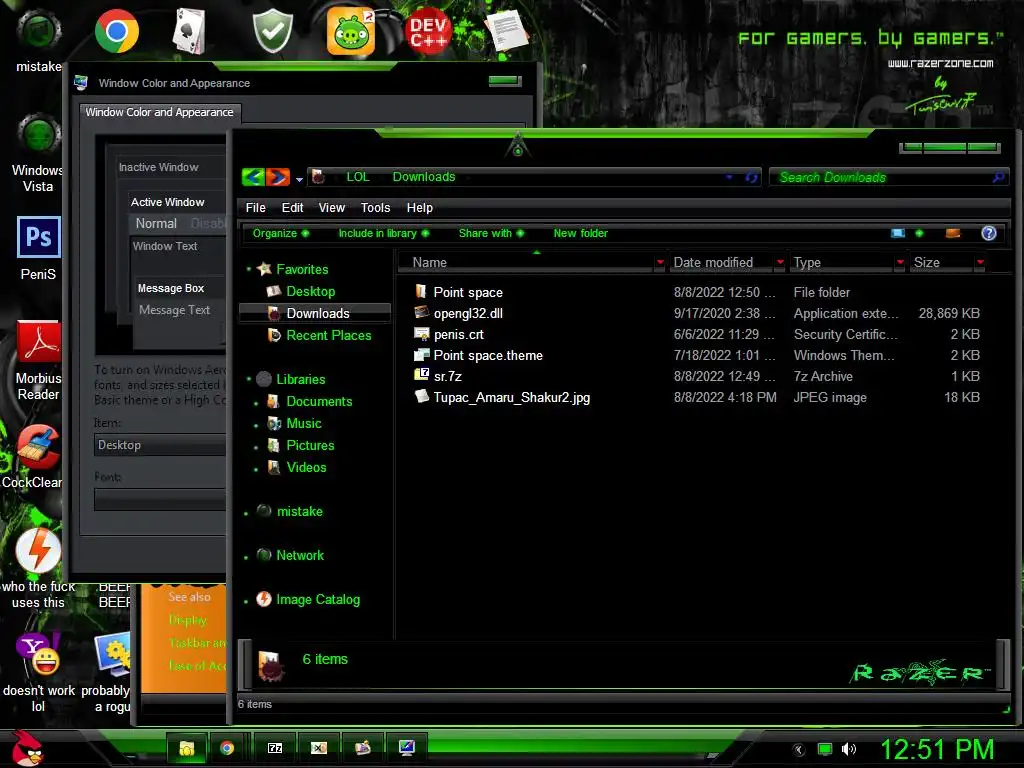Open the Morbius Reader PDF desktop icon
The image size is (1024, 768).
[39, 341]
